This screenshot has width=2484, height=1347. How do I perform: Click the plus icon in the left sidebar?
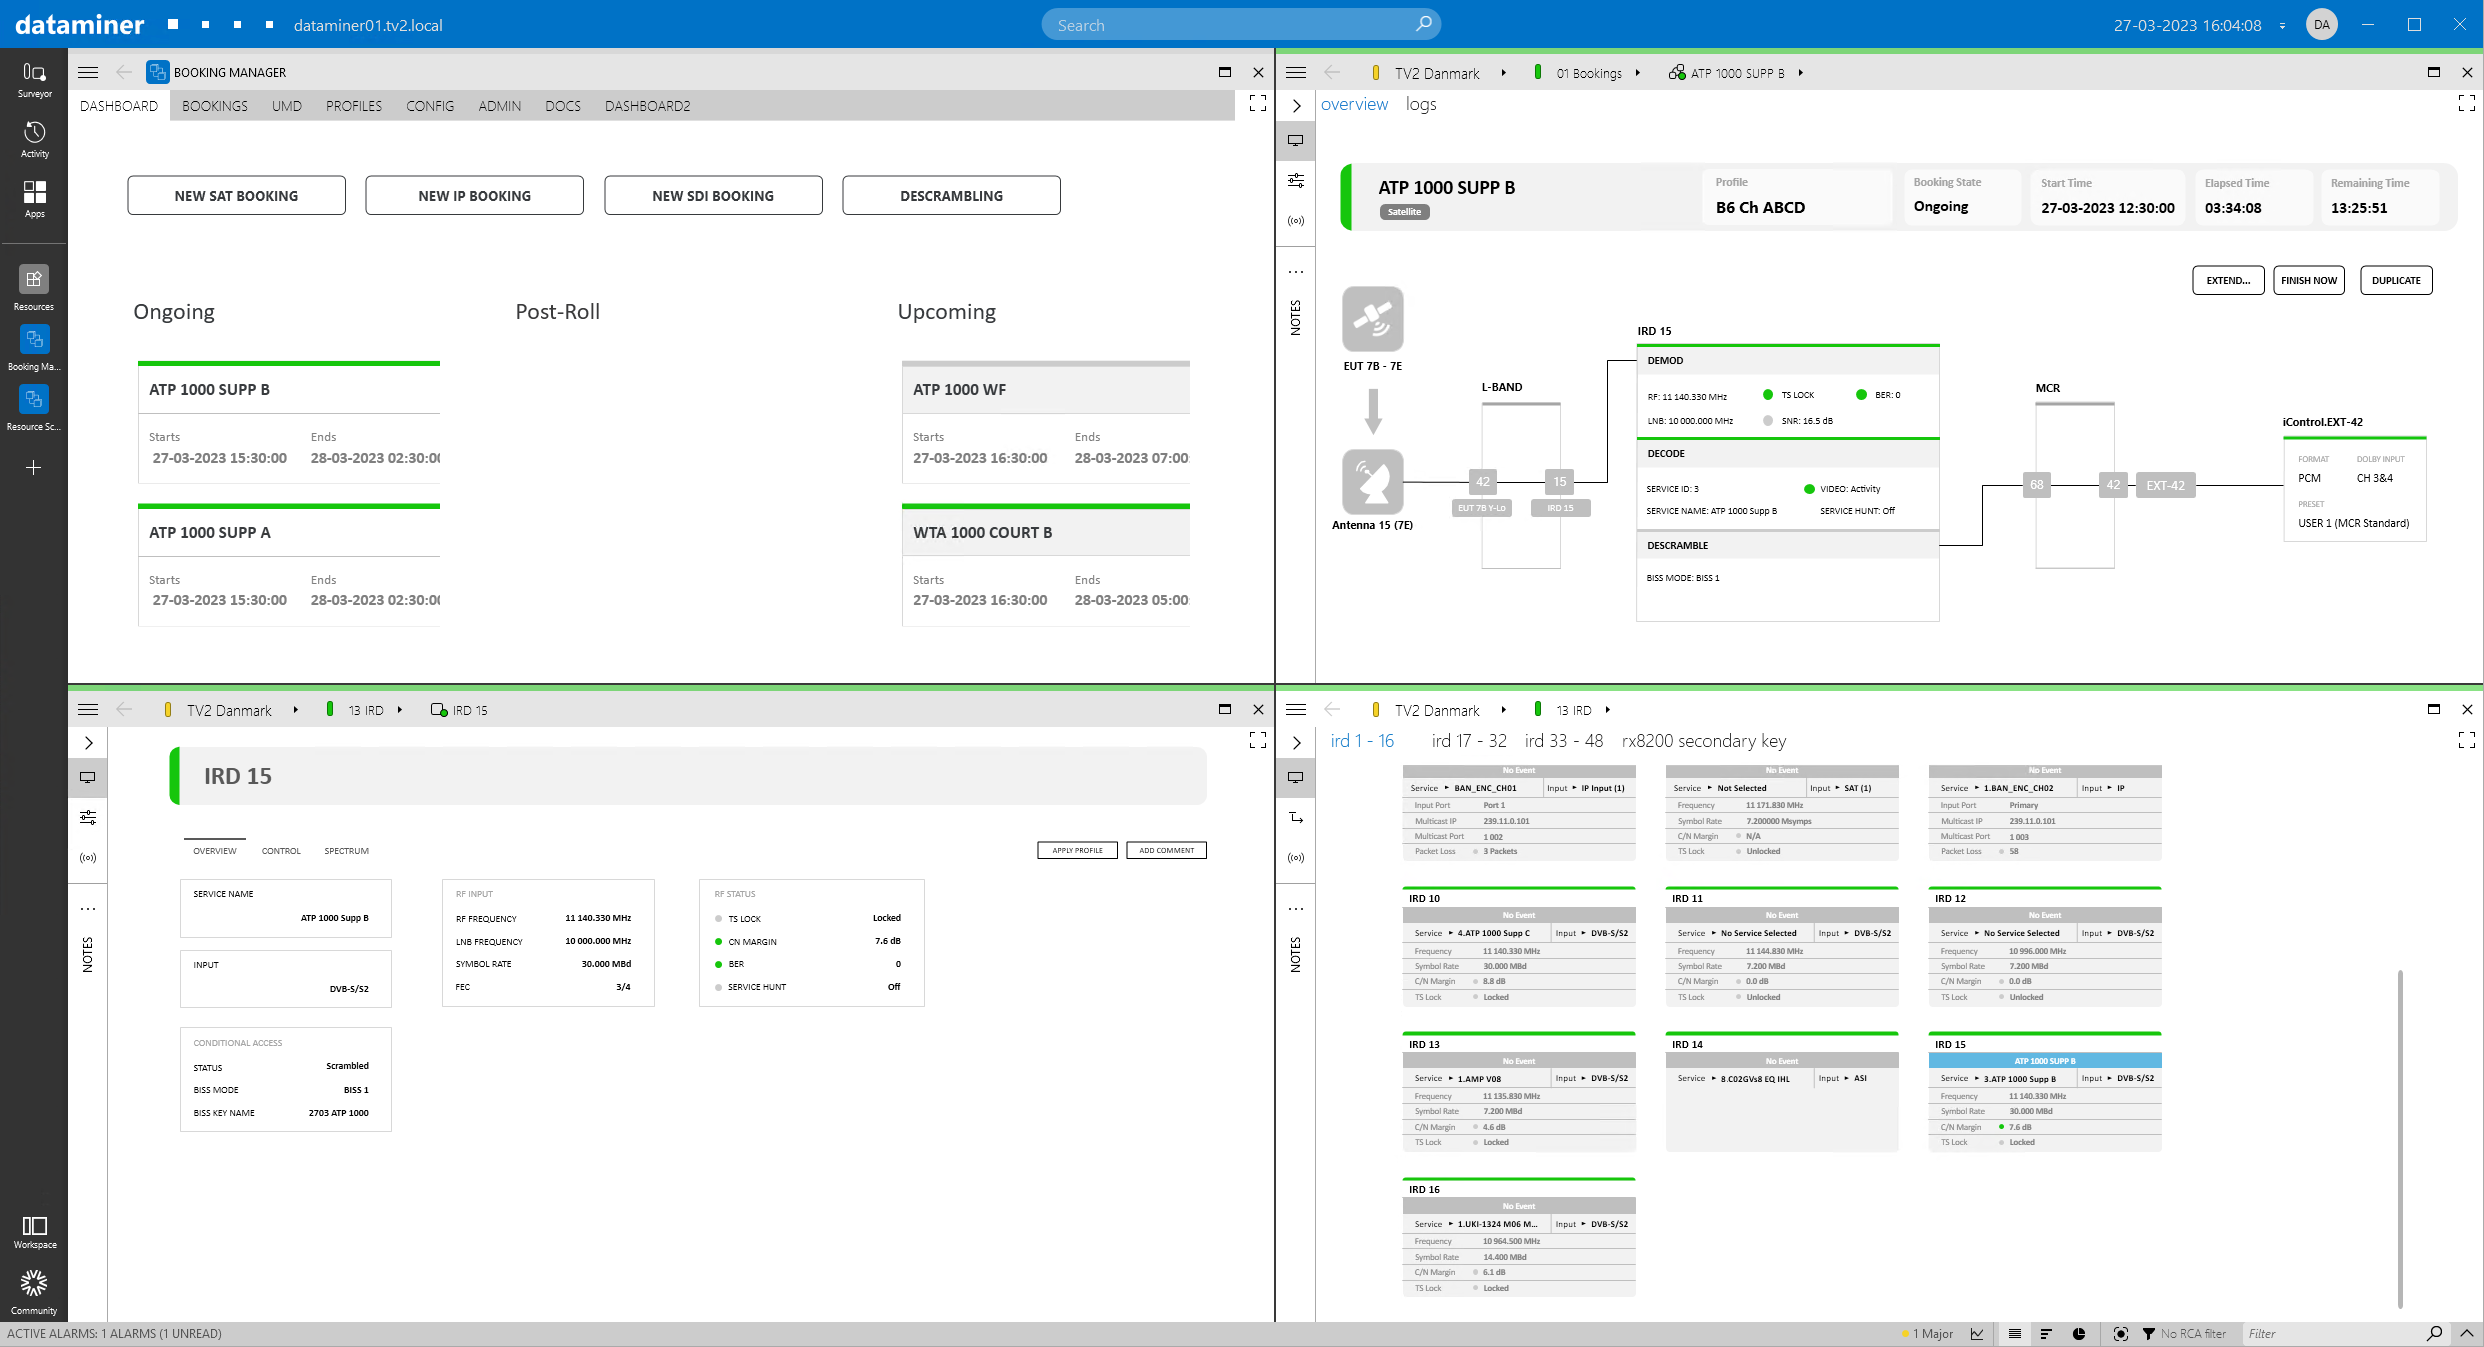(x=34, y=467)
